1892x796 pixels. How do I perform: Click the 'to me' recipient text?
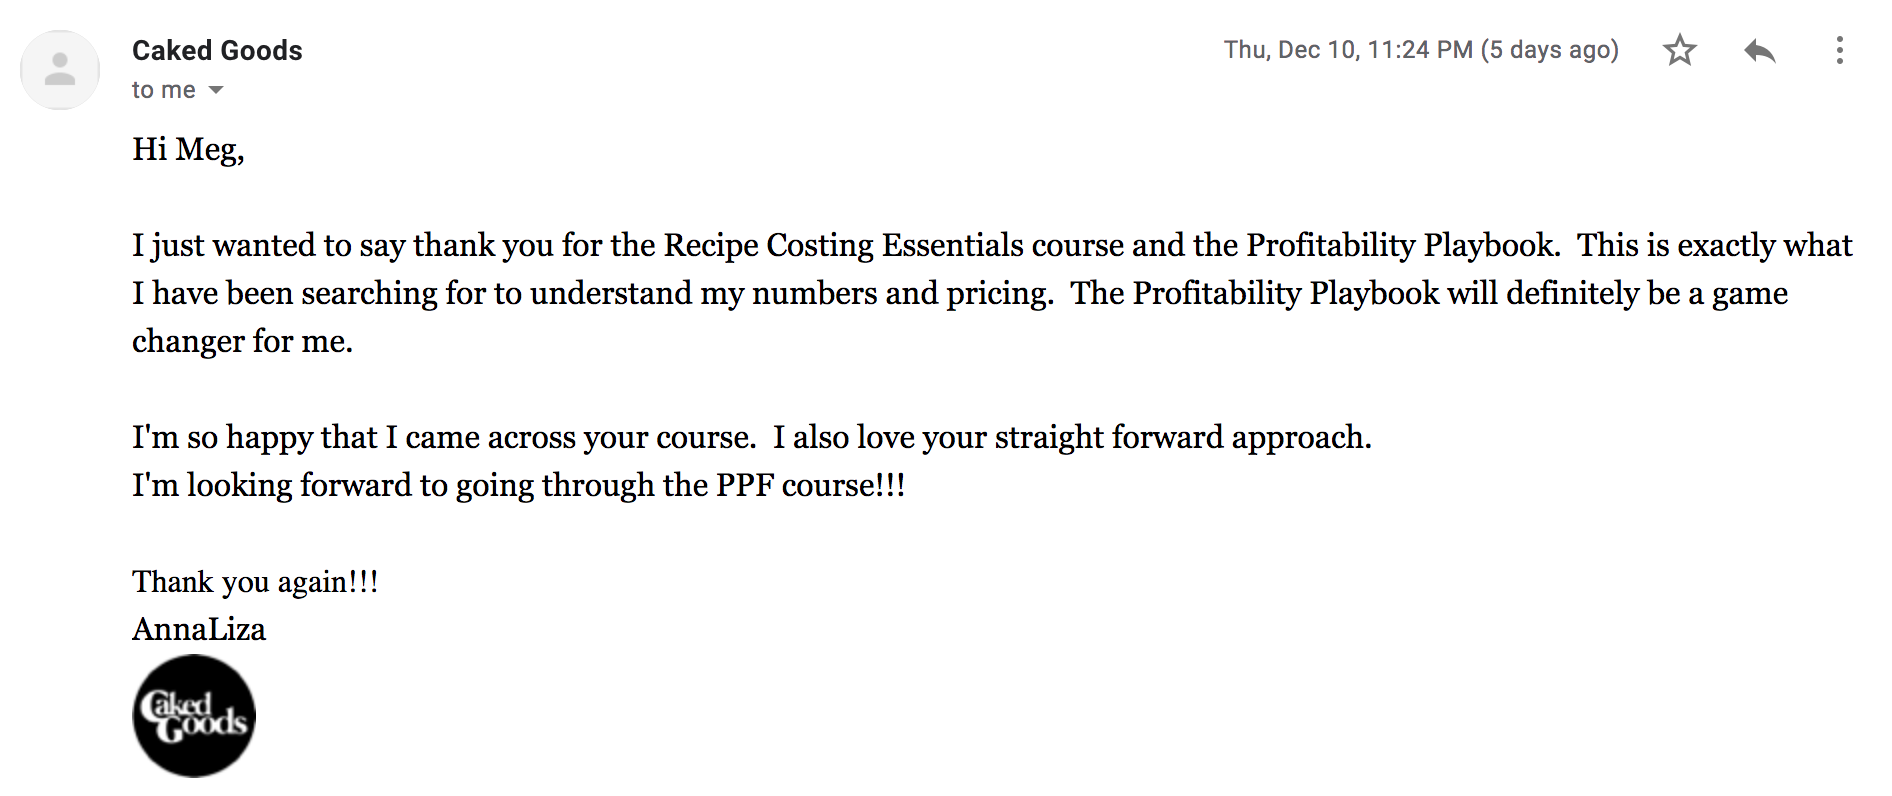click(x=164, y=90)
